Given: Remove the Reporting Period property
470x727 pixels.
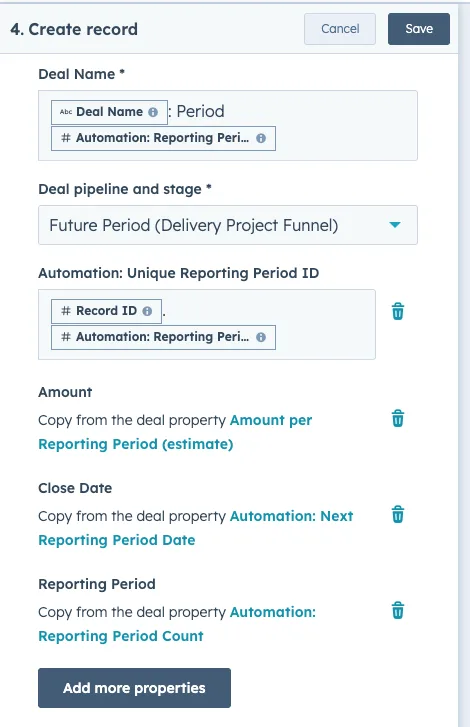Looking at the screenshot, I should tap(398, 610).
